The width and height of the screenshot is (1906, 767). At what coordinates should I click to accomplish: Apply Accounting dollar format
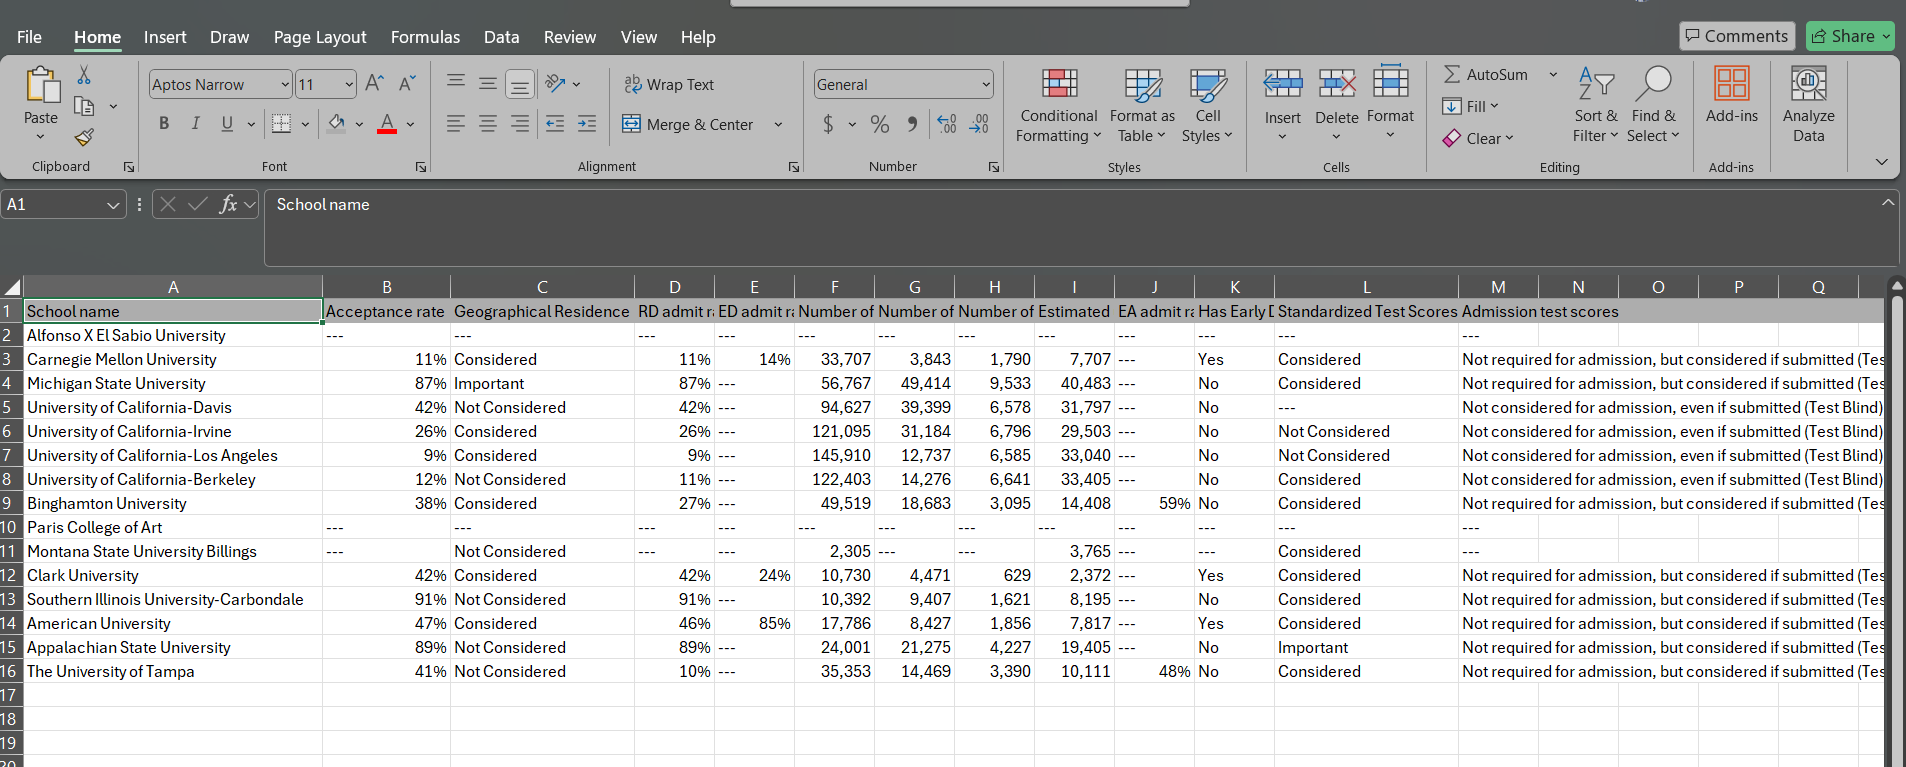point(828,124)
